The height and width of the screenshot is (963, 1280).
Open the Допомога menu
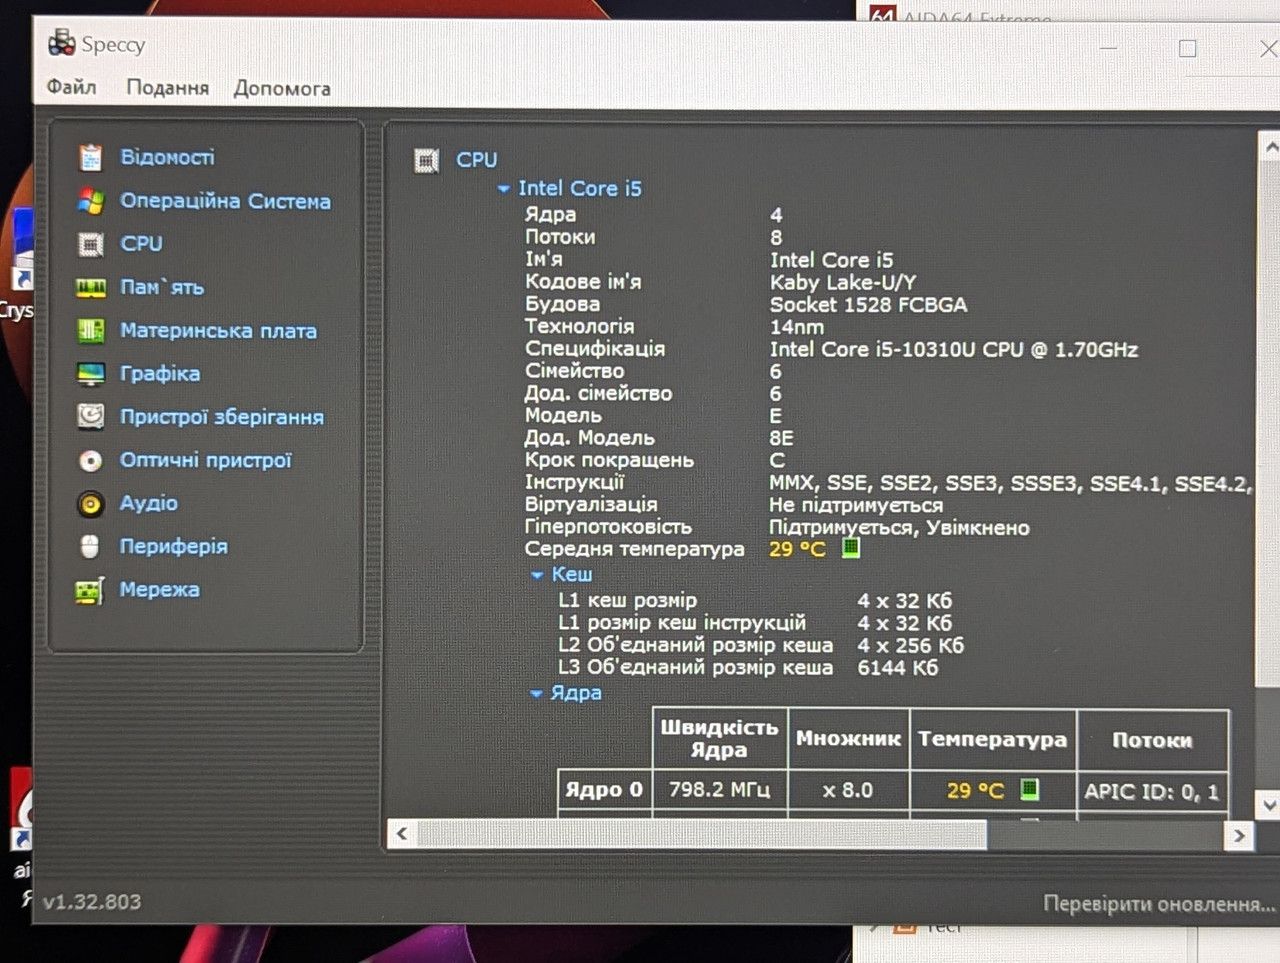click(x=282, y=88)
